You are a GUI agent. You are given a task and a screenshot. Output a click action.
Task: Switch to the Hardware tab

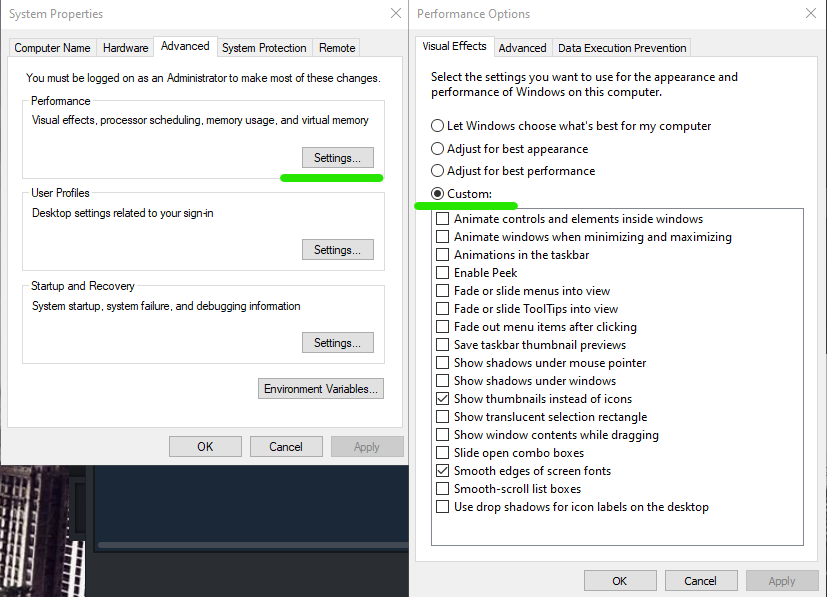(x=126, y=48)
